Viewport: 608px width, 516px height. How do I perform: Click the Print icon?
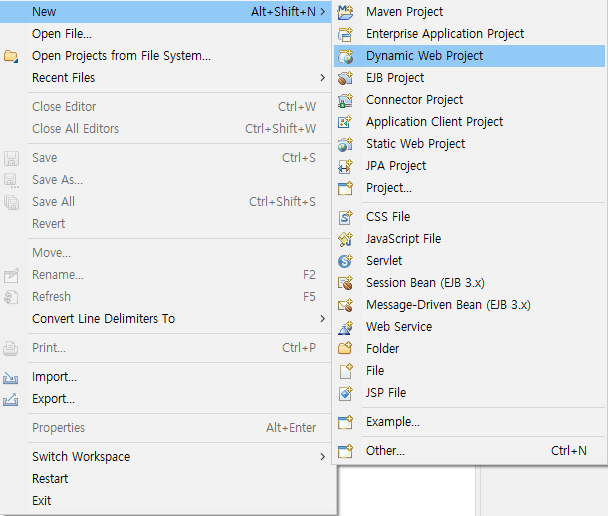[11, 348]
